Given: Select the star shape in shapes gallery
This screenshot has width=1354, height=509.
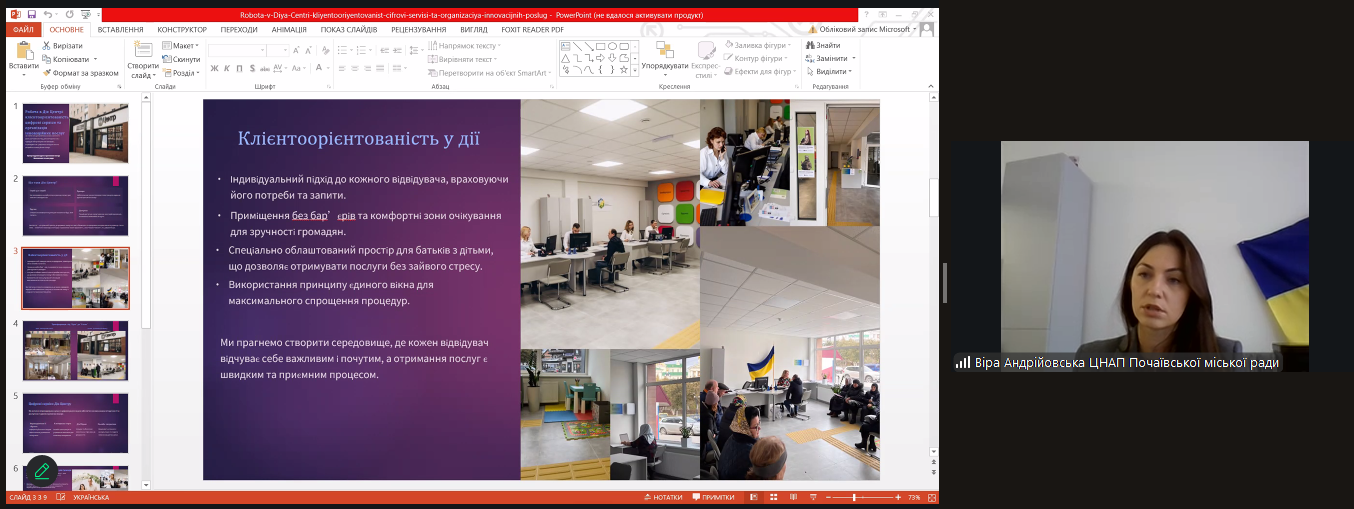Looking at the screenshot, I should (x=623, y=70).
